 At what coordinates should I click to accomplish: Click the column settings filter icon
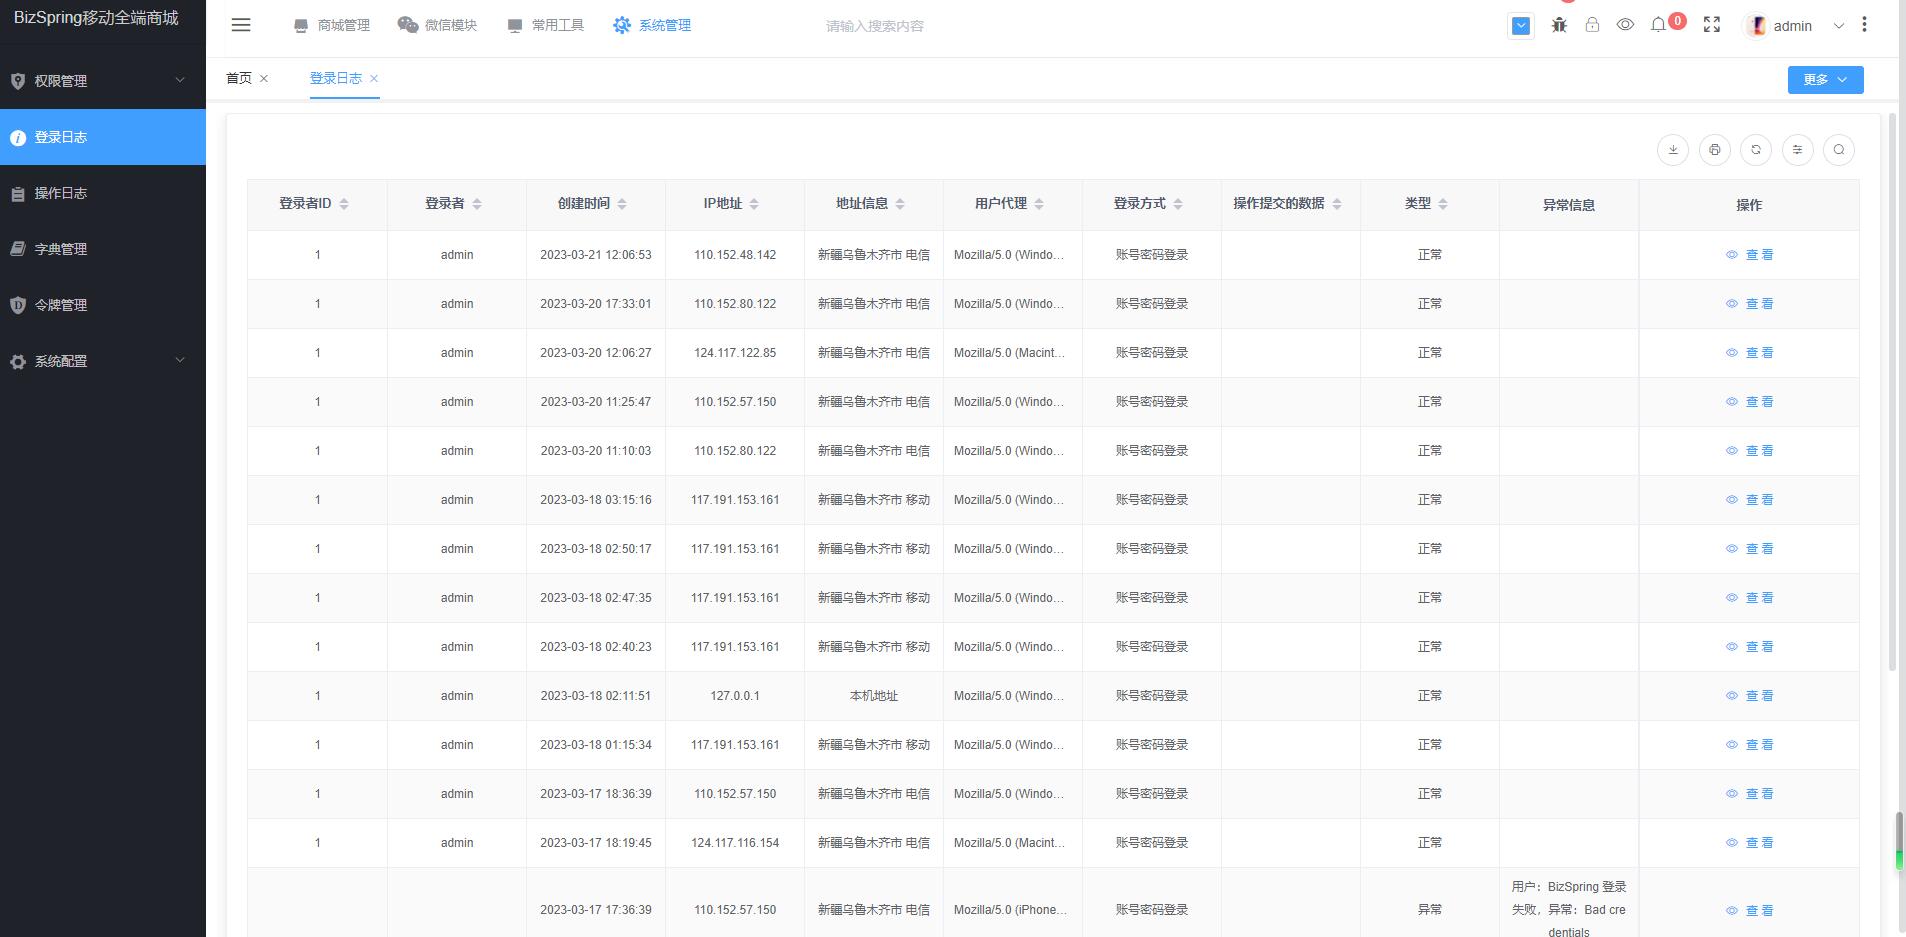(x=1797, y=150)
